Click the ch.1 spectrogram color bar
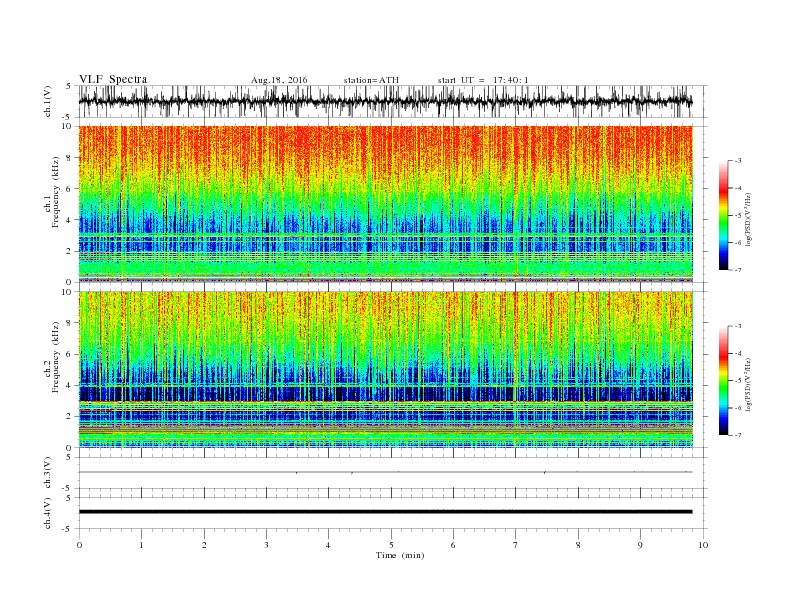This screenshot has width=792, height=612. coord(723,215)
